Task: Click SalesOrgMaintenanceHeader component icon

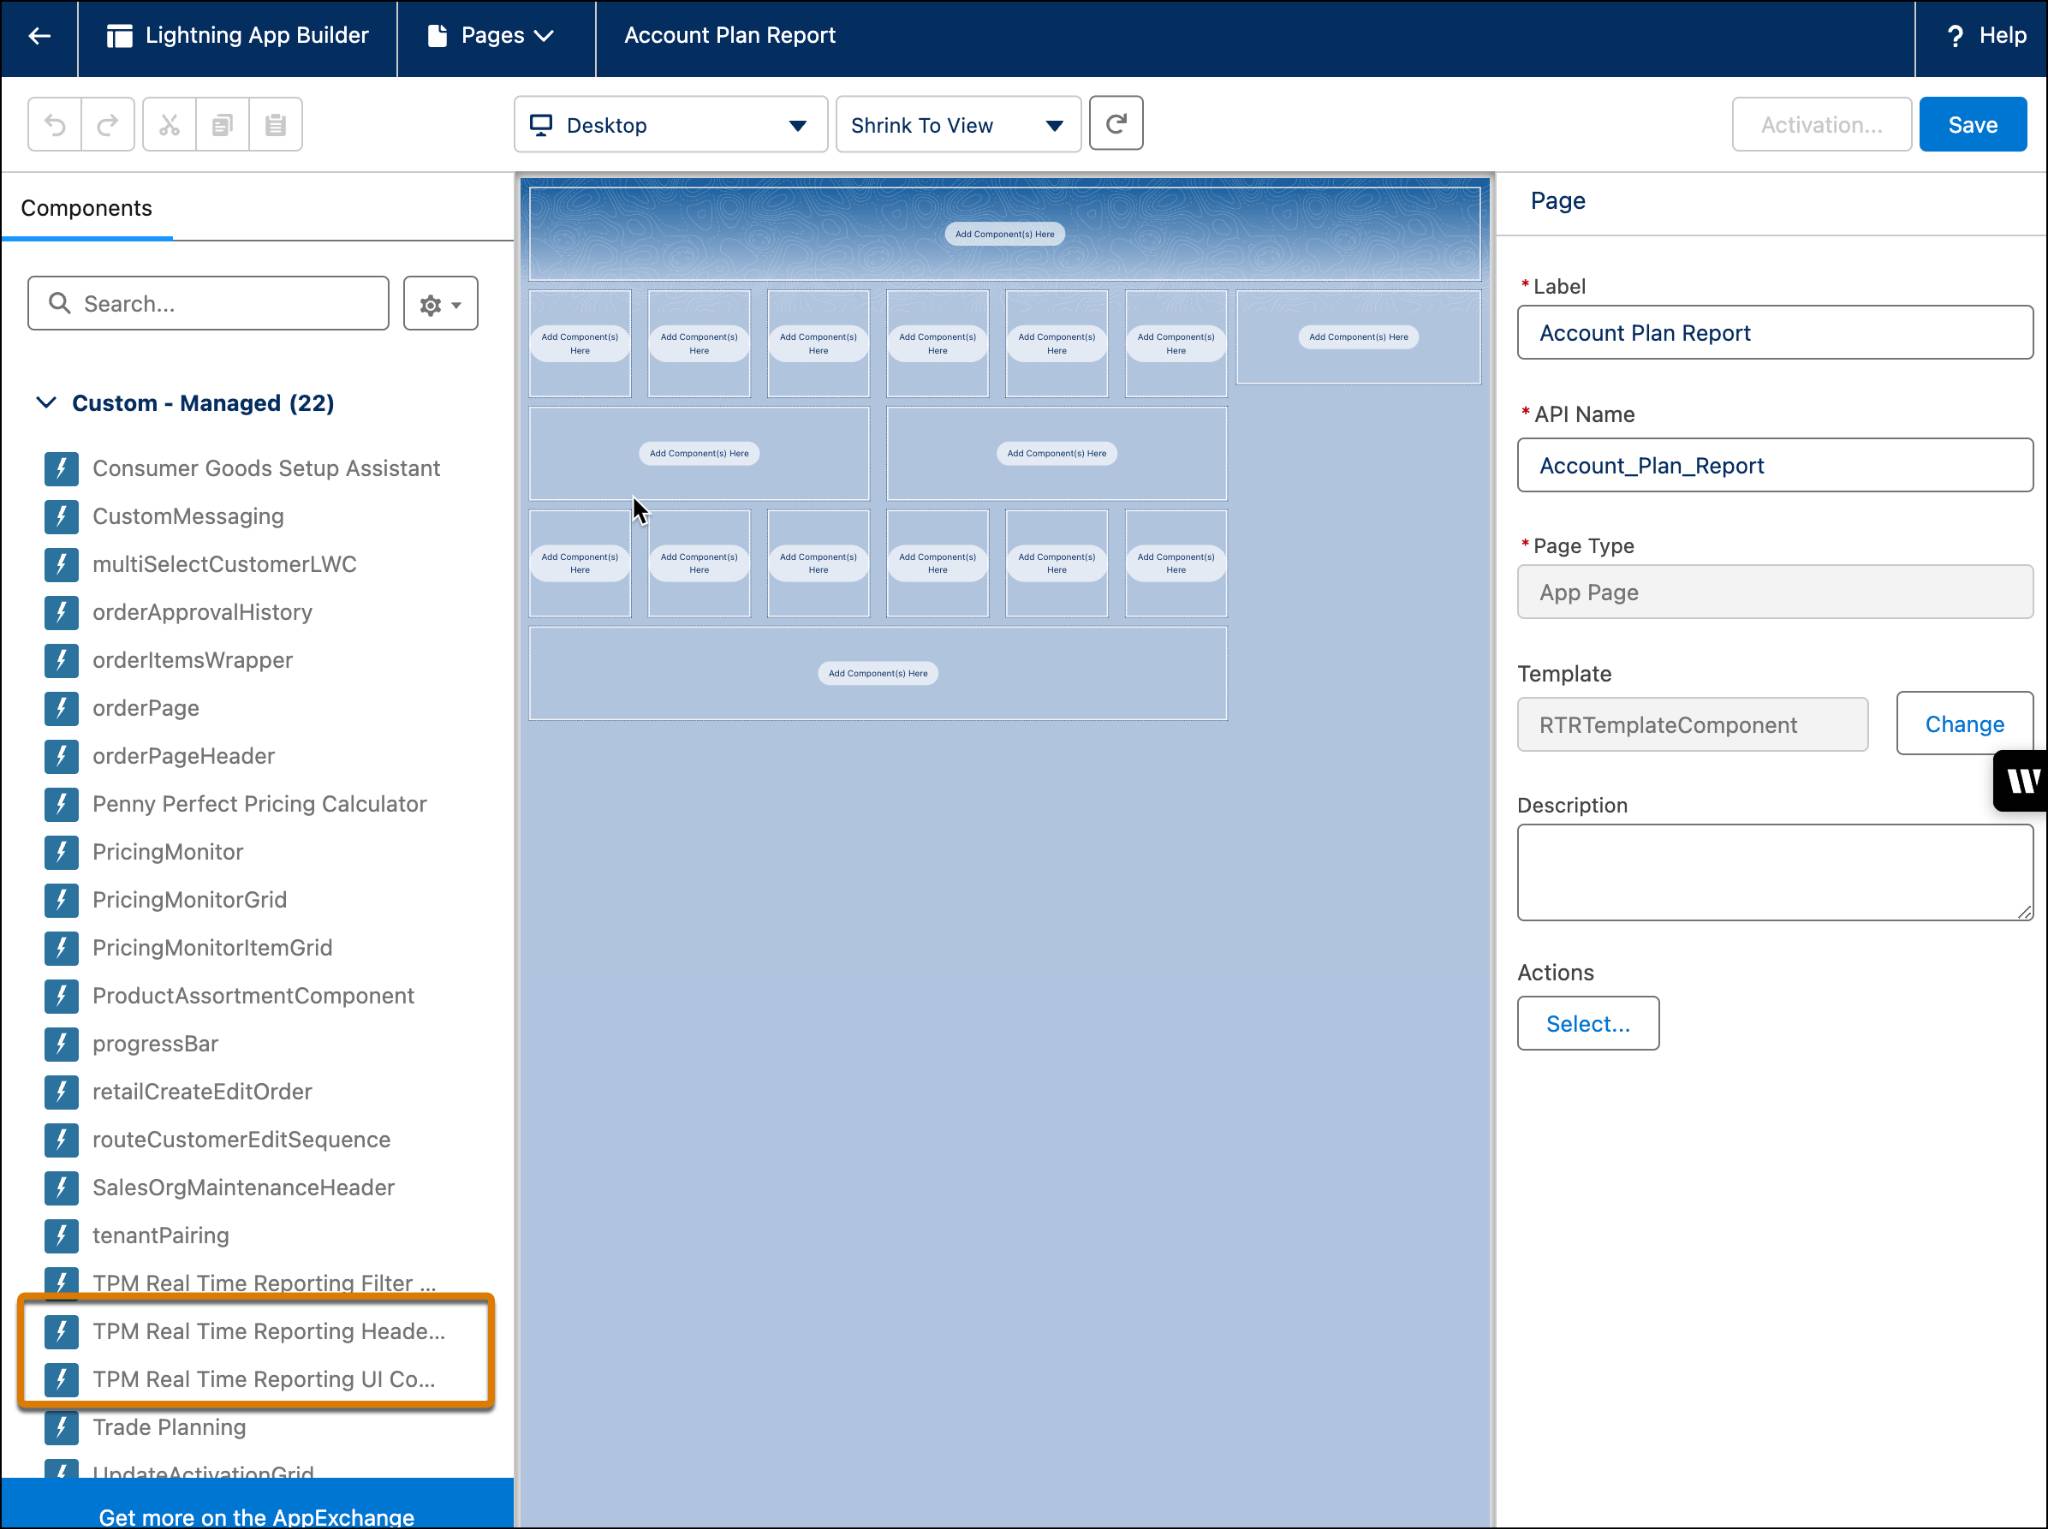Action: [x=62, y=1188]
